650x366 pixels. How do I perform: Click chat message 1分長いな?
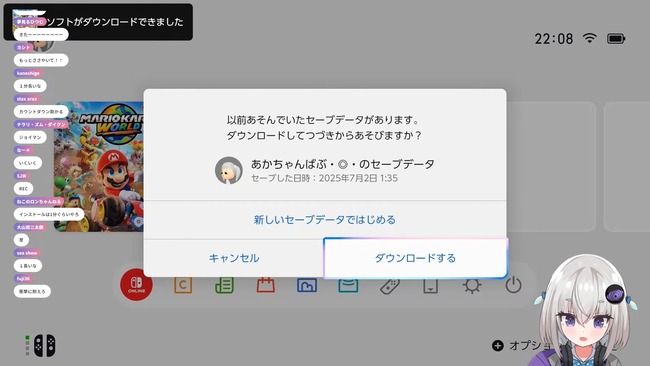[30, 86]
